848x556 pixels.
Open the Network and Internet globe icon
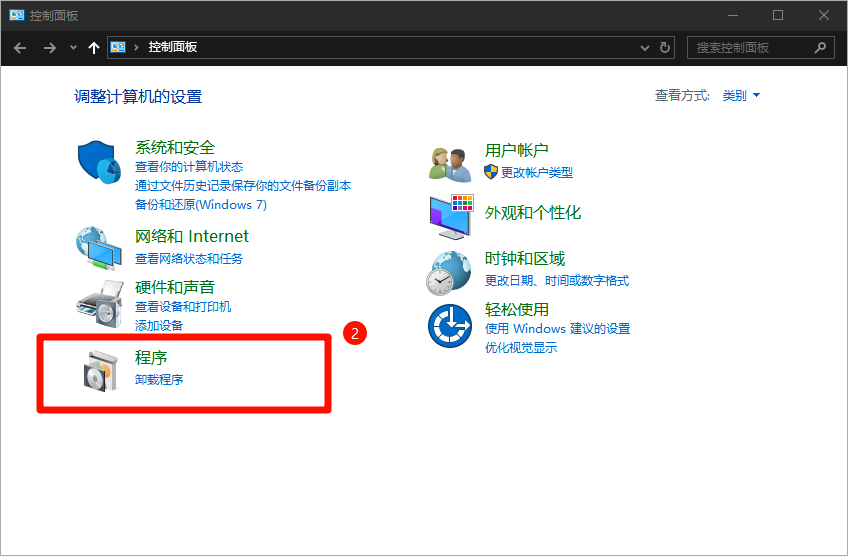[x=99, y=248]
